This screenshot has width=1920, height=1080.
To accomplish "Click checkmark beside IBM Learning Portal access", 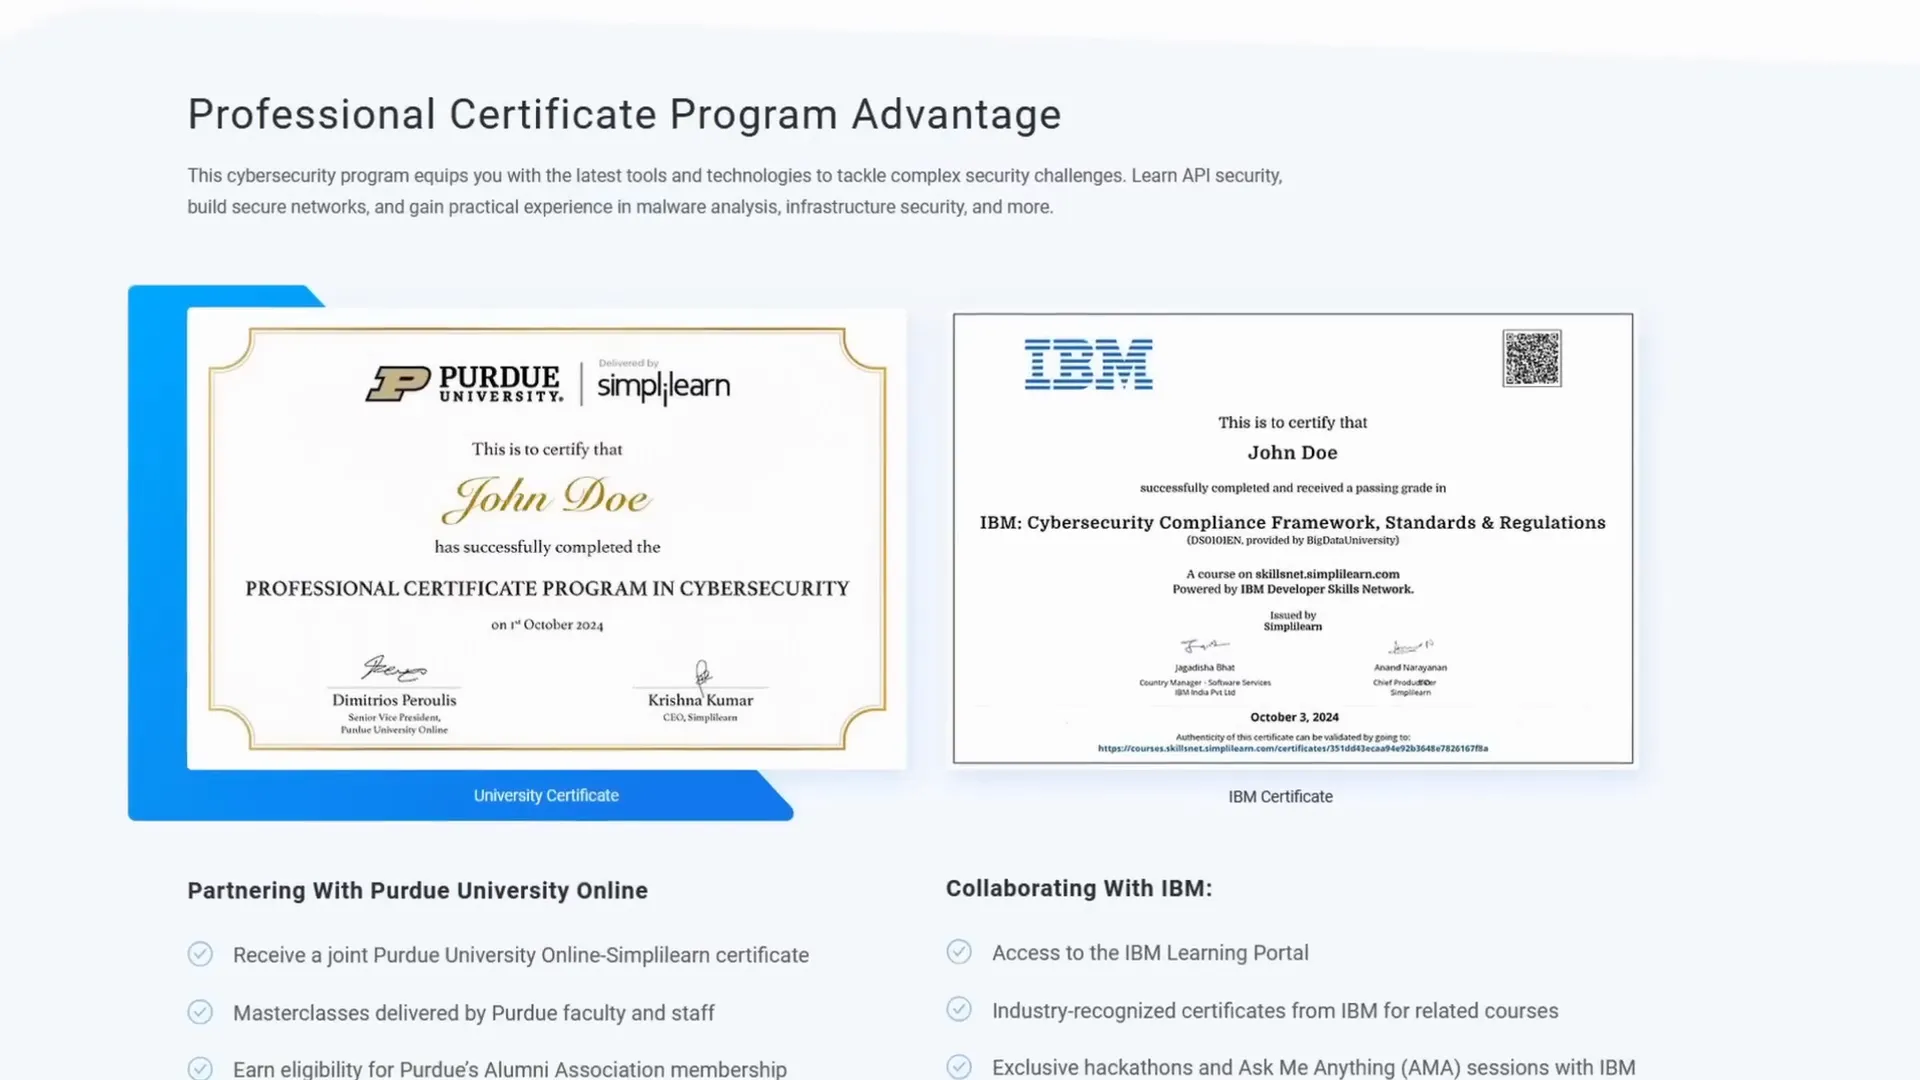I will (959, 951).
